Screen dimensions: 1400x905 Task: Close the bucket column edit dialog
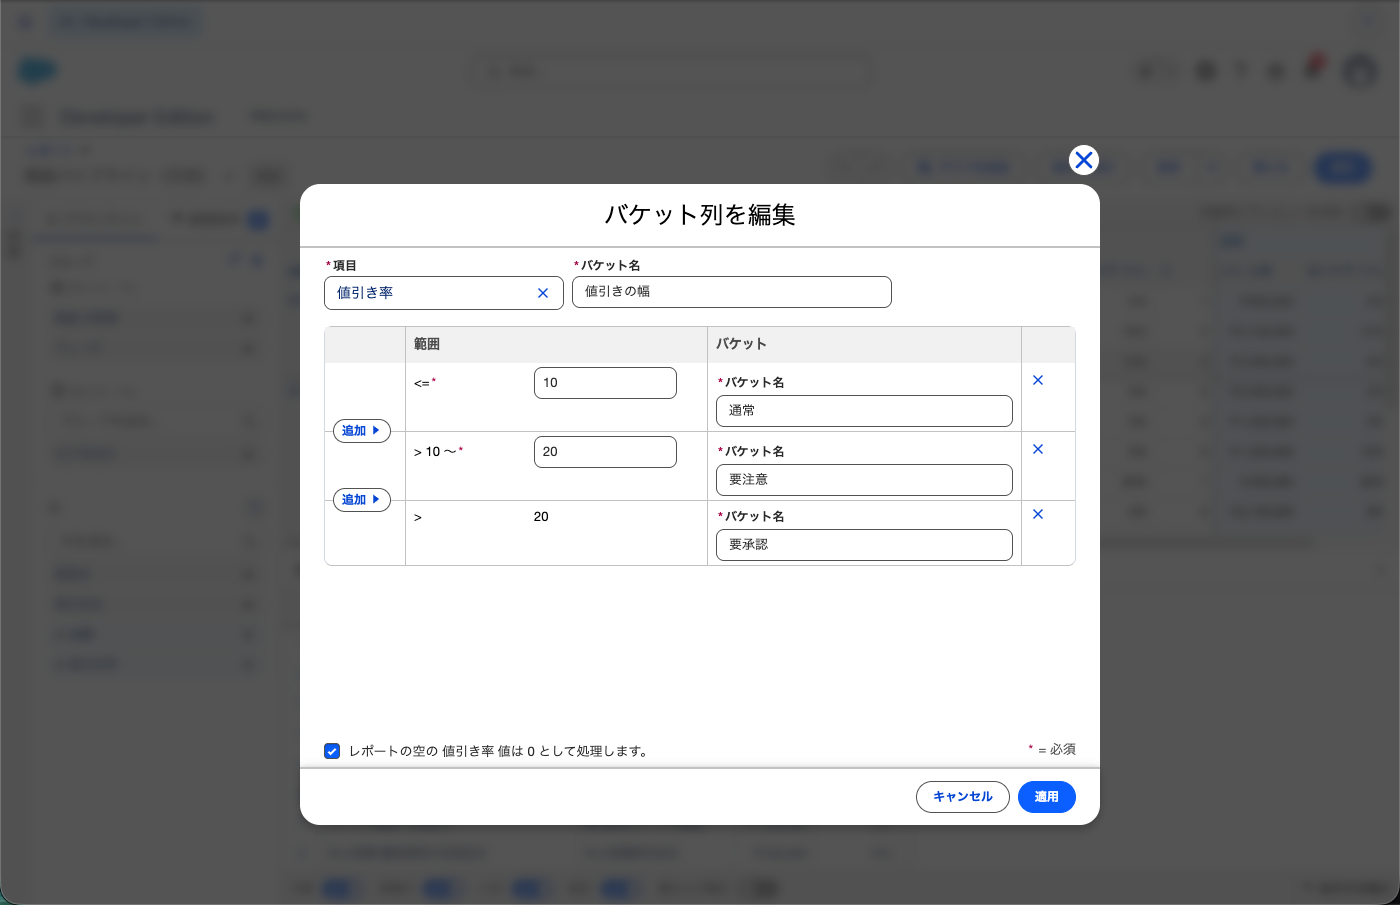1084,160
